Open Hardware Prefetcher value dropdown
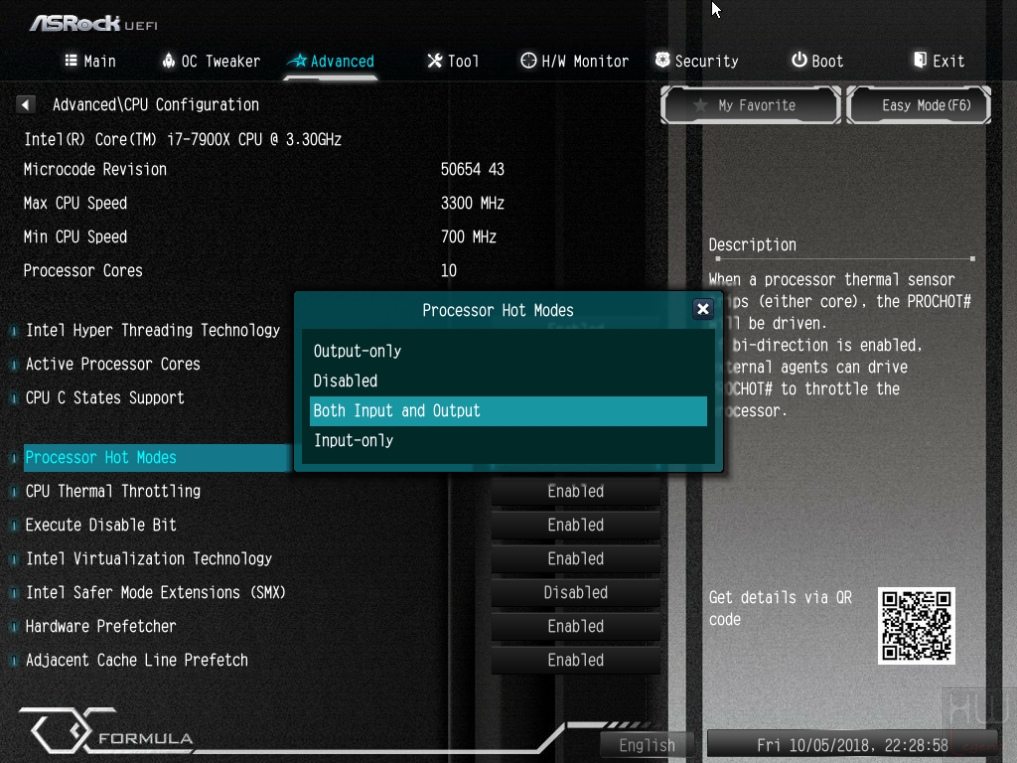The height and width of the screenshot is (763, 1017). point(575,626)
